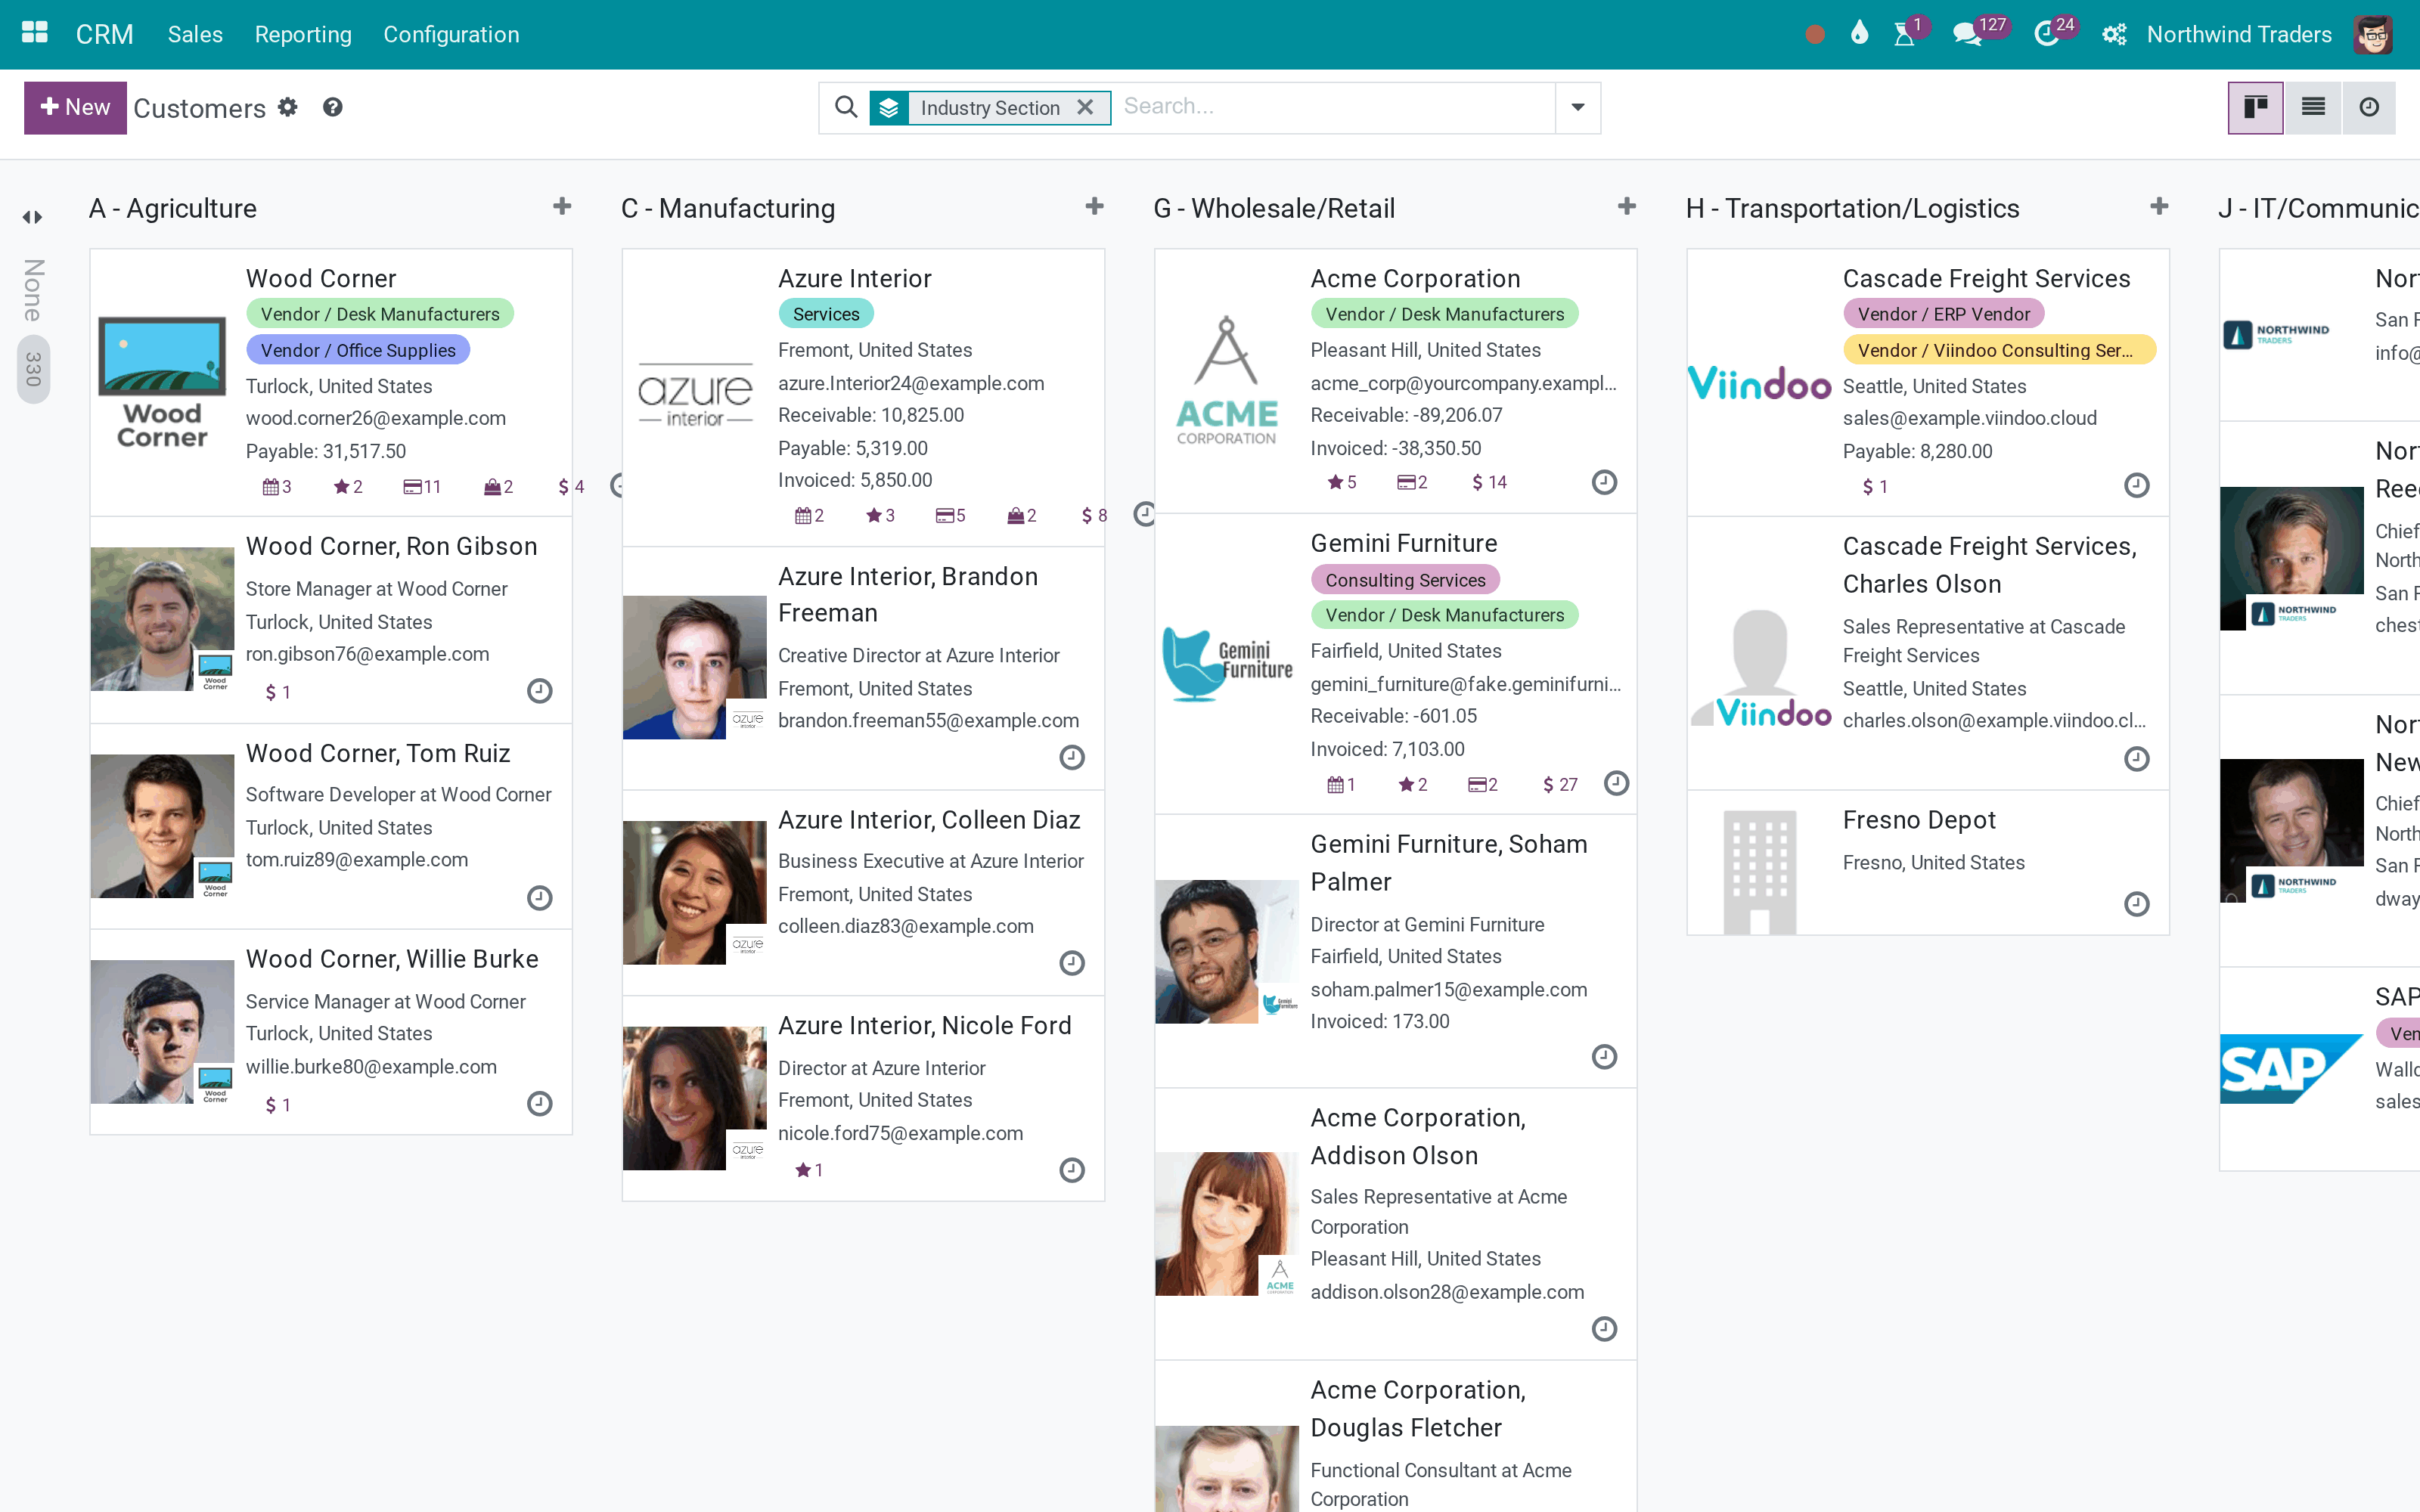Click the search magnifier icon

846,107
